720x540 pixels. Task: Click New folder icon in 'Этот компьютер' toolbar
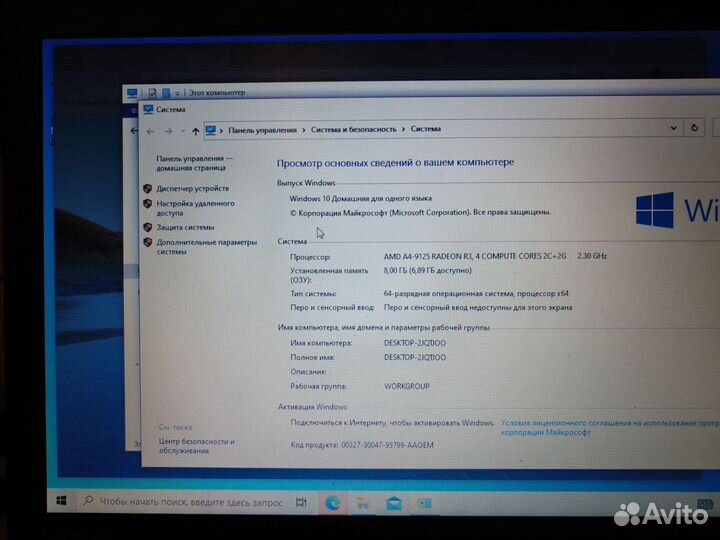click(x=166, y=93)
